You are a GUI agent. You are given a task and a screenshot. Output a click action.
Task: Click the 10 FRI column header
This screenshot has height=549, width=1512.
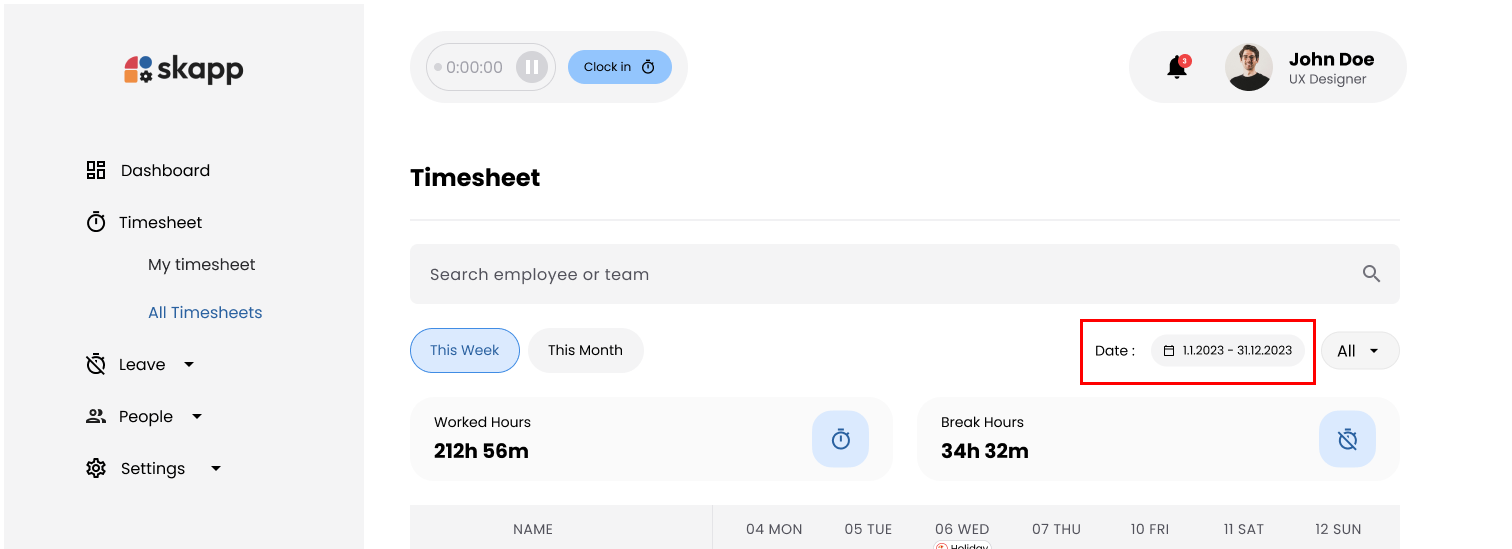[x=1150, y=529]
